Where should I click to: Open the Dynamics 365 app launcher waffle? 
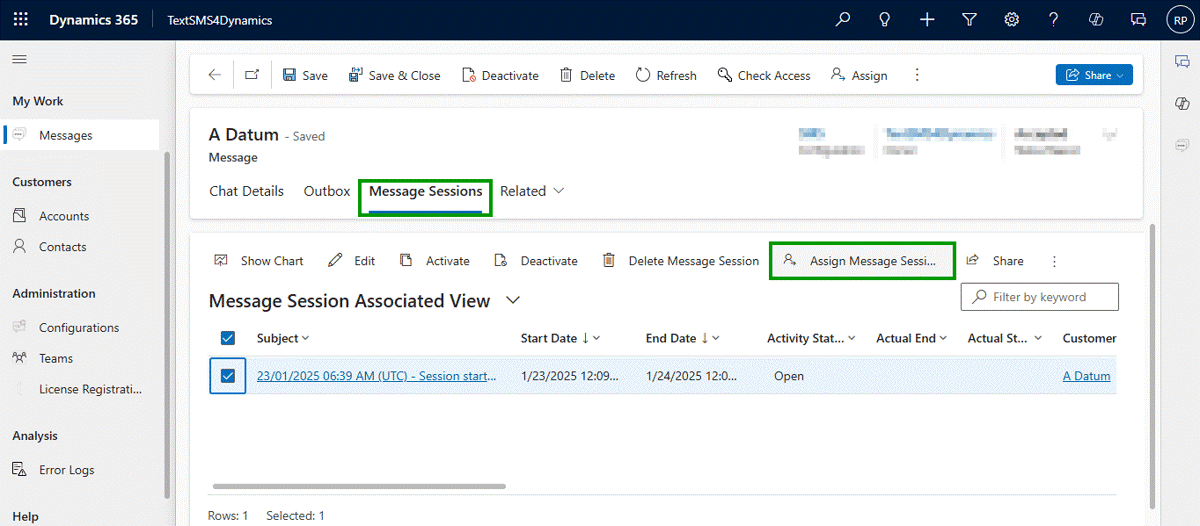[x=21, y=20]
